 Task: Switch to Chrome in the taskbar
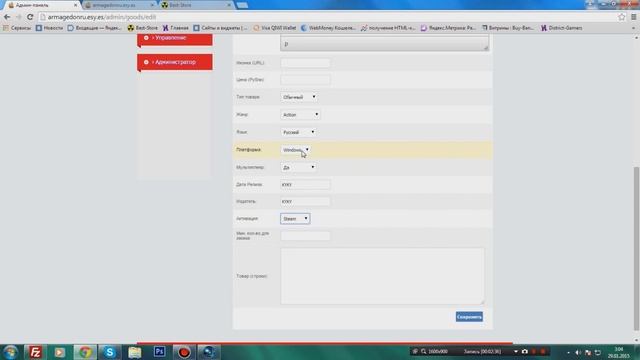[x=85, y=352]
